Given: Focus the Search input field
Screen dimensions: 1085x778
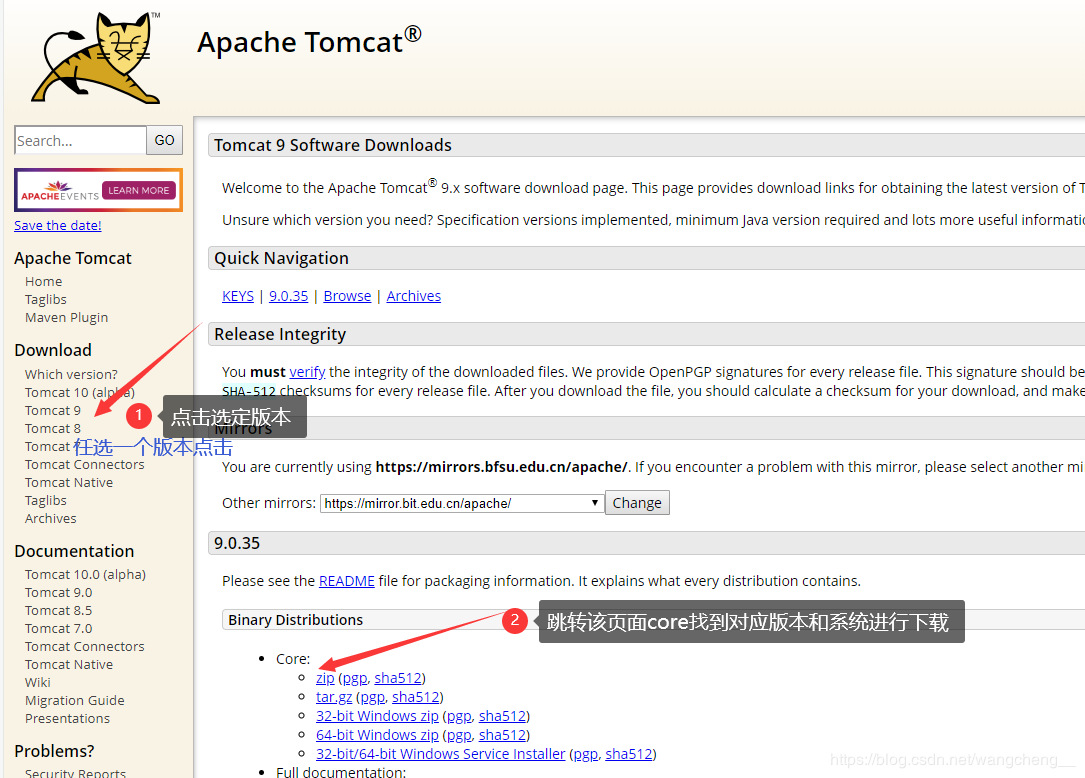Looking at the screenshot, I should 80,141.
